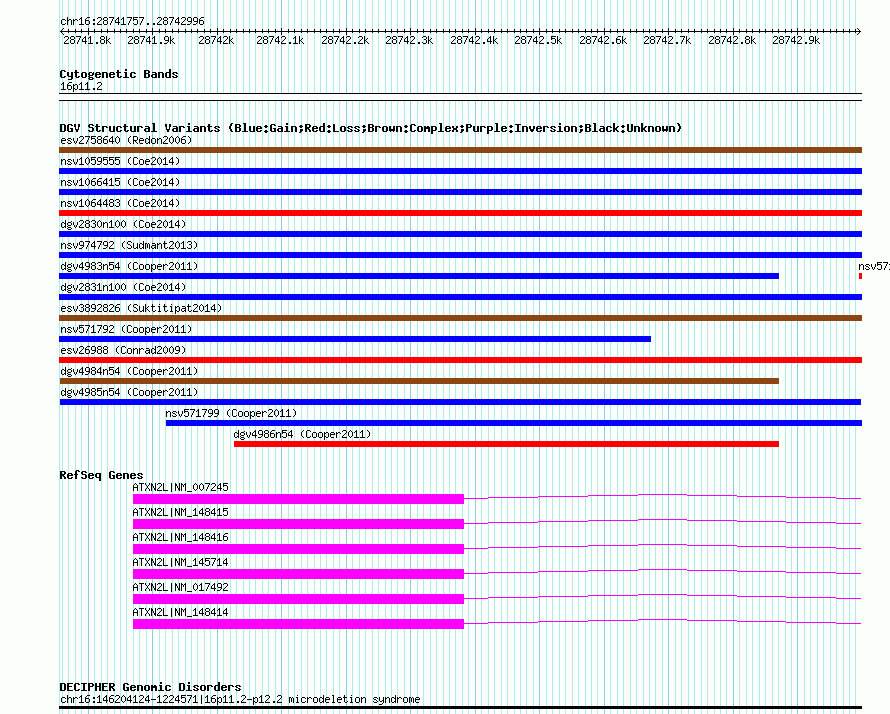Select dgv4985n54 (Cooper2011) label
This screenshot has width=890, height=714.
tap(129, 392)
